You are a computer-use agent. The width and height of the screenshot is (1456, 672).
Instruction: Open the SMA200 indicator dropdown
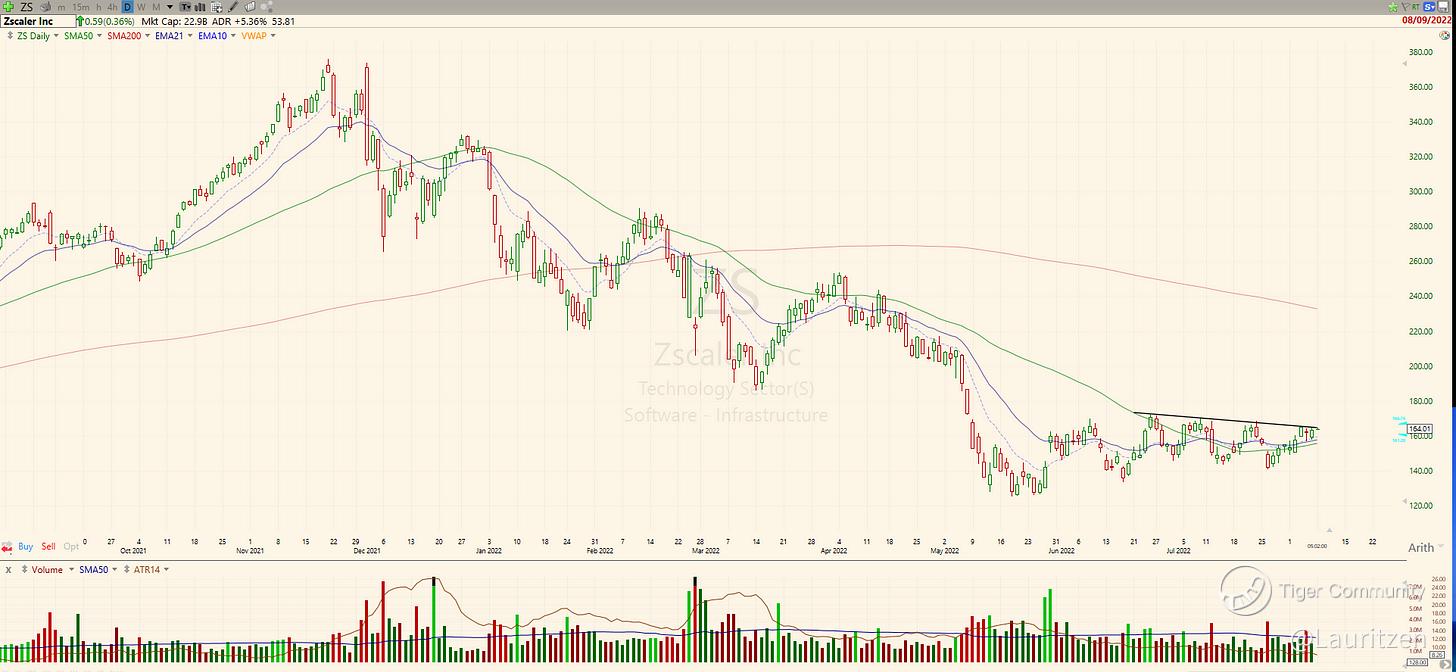(x=147, y=35)
